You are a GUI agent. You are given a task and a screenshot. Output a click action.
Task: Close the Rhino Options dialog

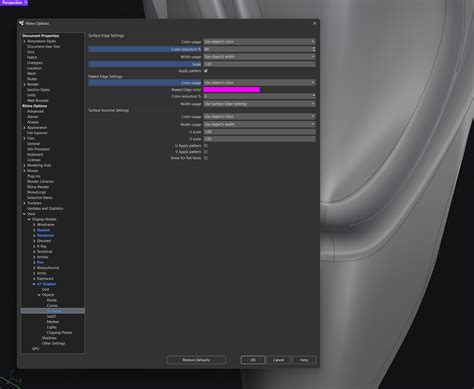(x=315, y=23)
